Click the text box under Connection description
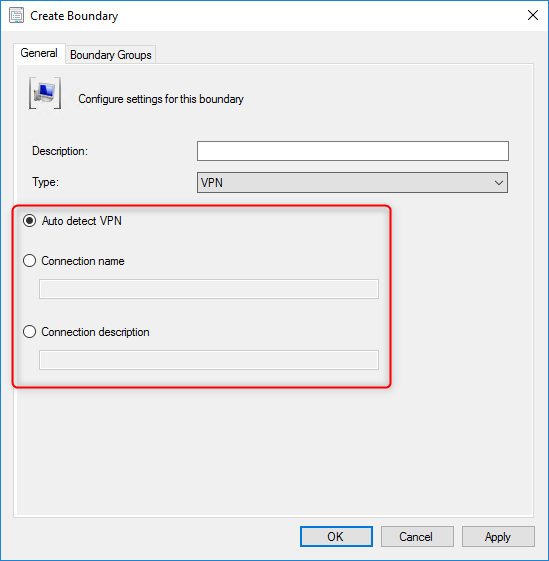The image size is (549, 561). 209,360
